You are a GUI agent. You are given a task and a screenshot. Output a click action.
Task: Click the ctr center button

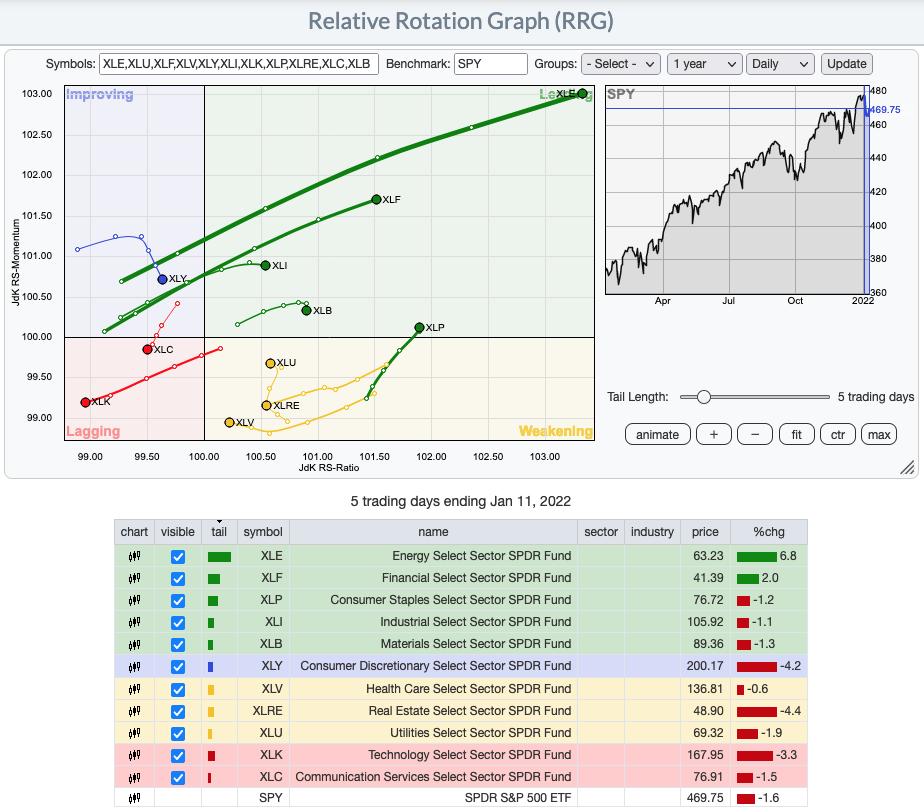click(x=837, y=435)
